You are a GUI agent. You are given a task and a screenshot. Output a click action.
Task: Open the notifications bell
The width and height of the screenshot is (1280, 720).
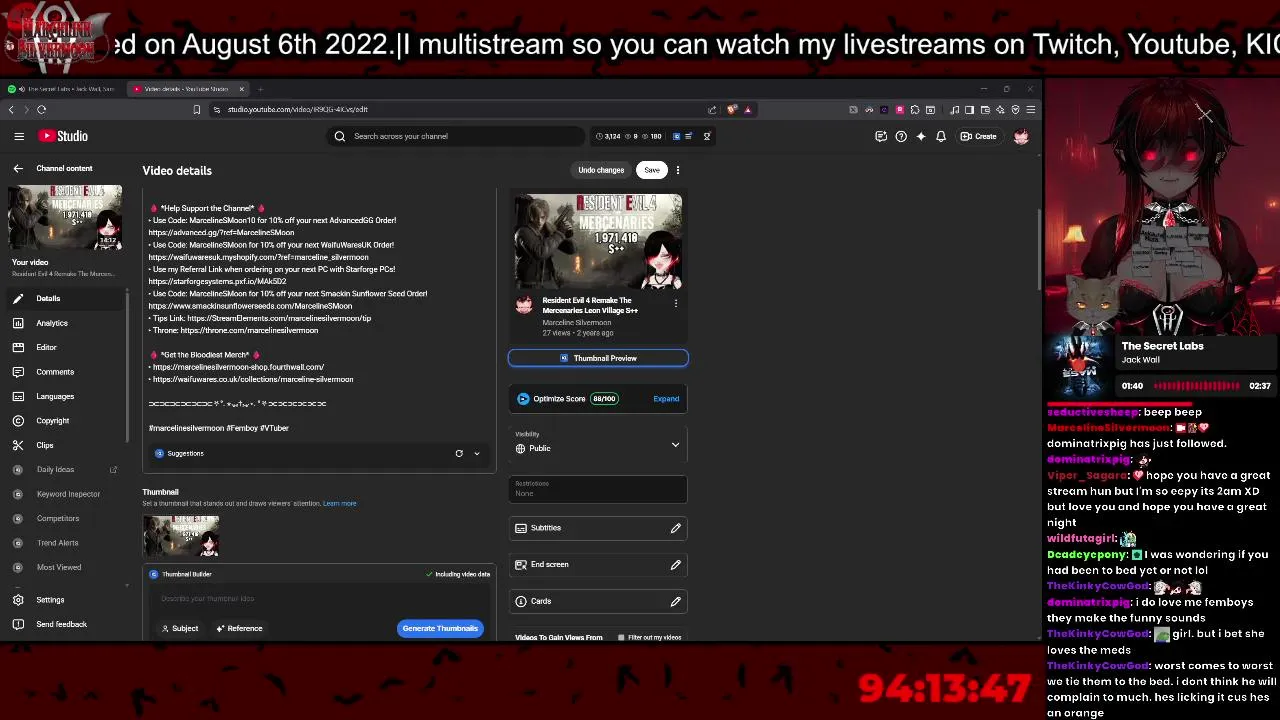pyautogui.click(x=941, y=136)
